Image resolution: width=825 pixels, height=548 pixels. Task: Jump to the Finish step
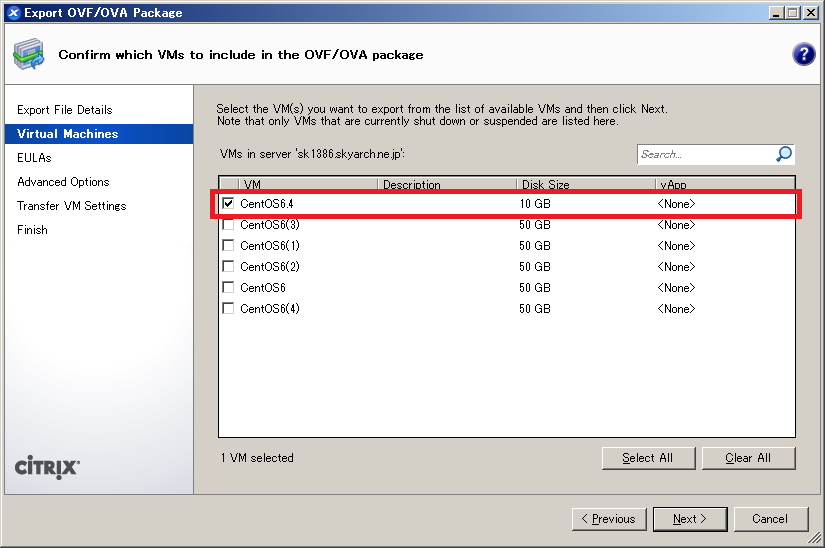tap(32, 230)
